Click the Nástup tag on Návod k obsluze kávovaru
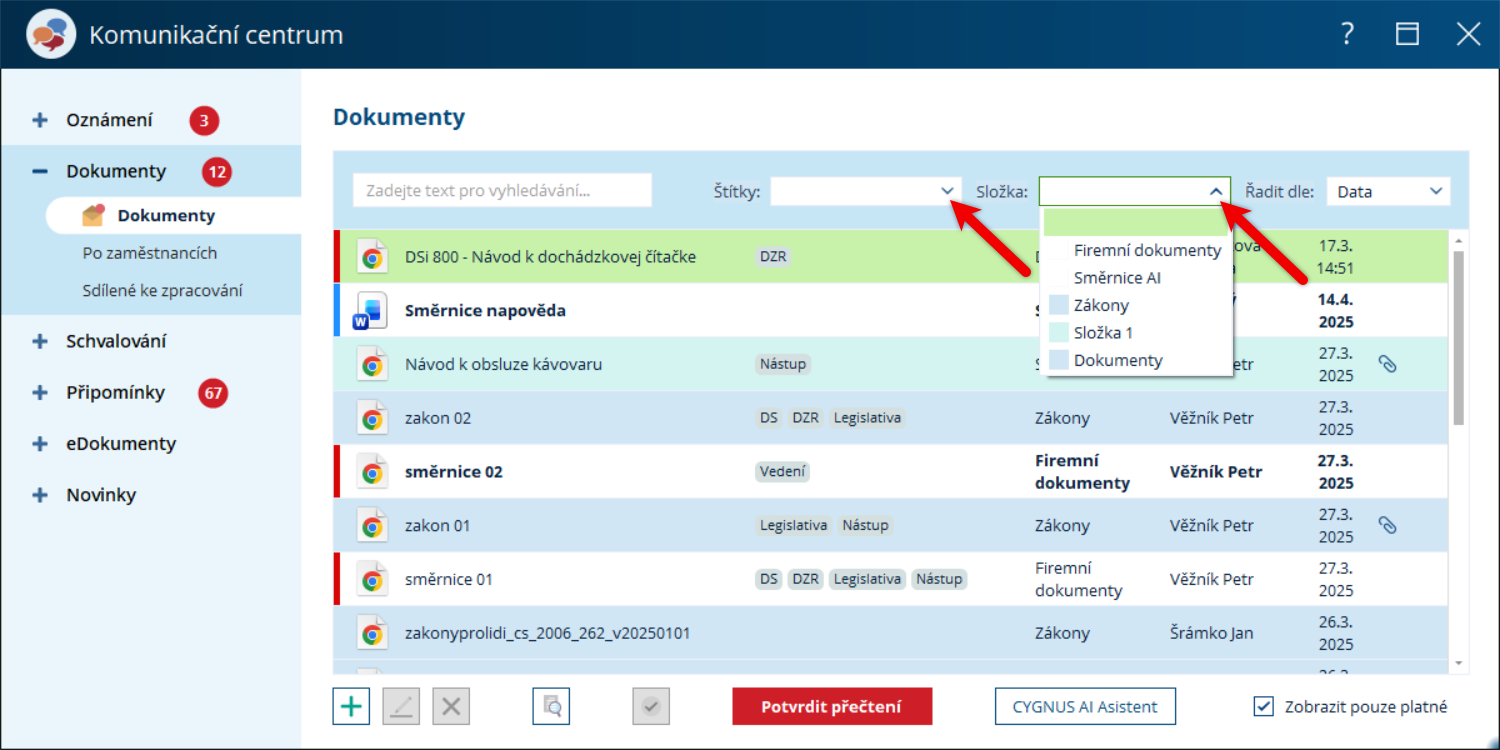The height and width of the screenshot is (750, 1500). 783,364
